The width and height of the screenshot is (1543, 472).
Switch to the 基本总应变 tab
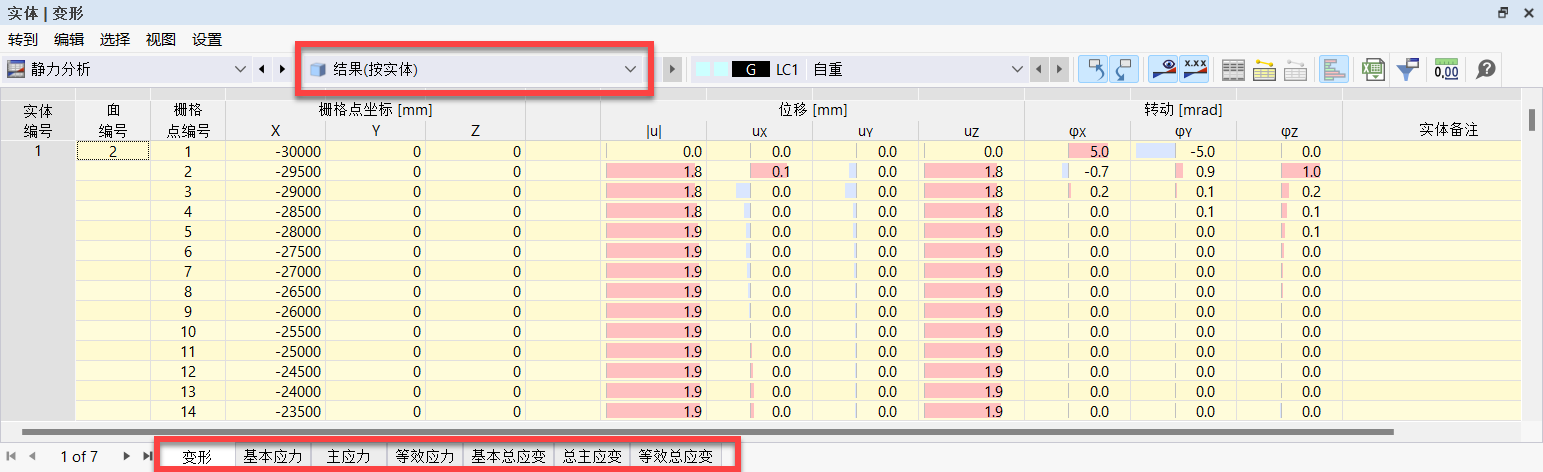tap(508, 457)
